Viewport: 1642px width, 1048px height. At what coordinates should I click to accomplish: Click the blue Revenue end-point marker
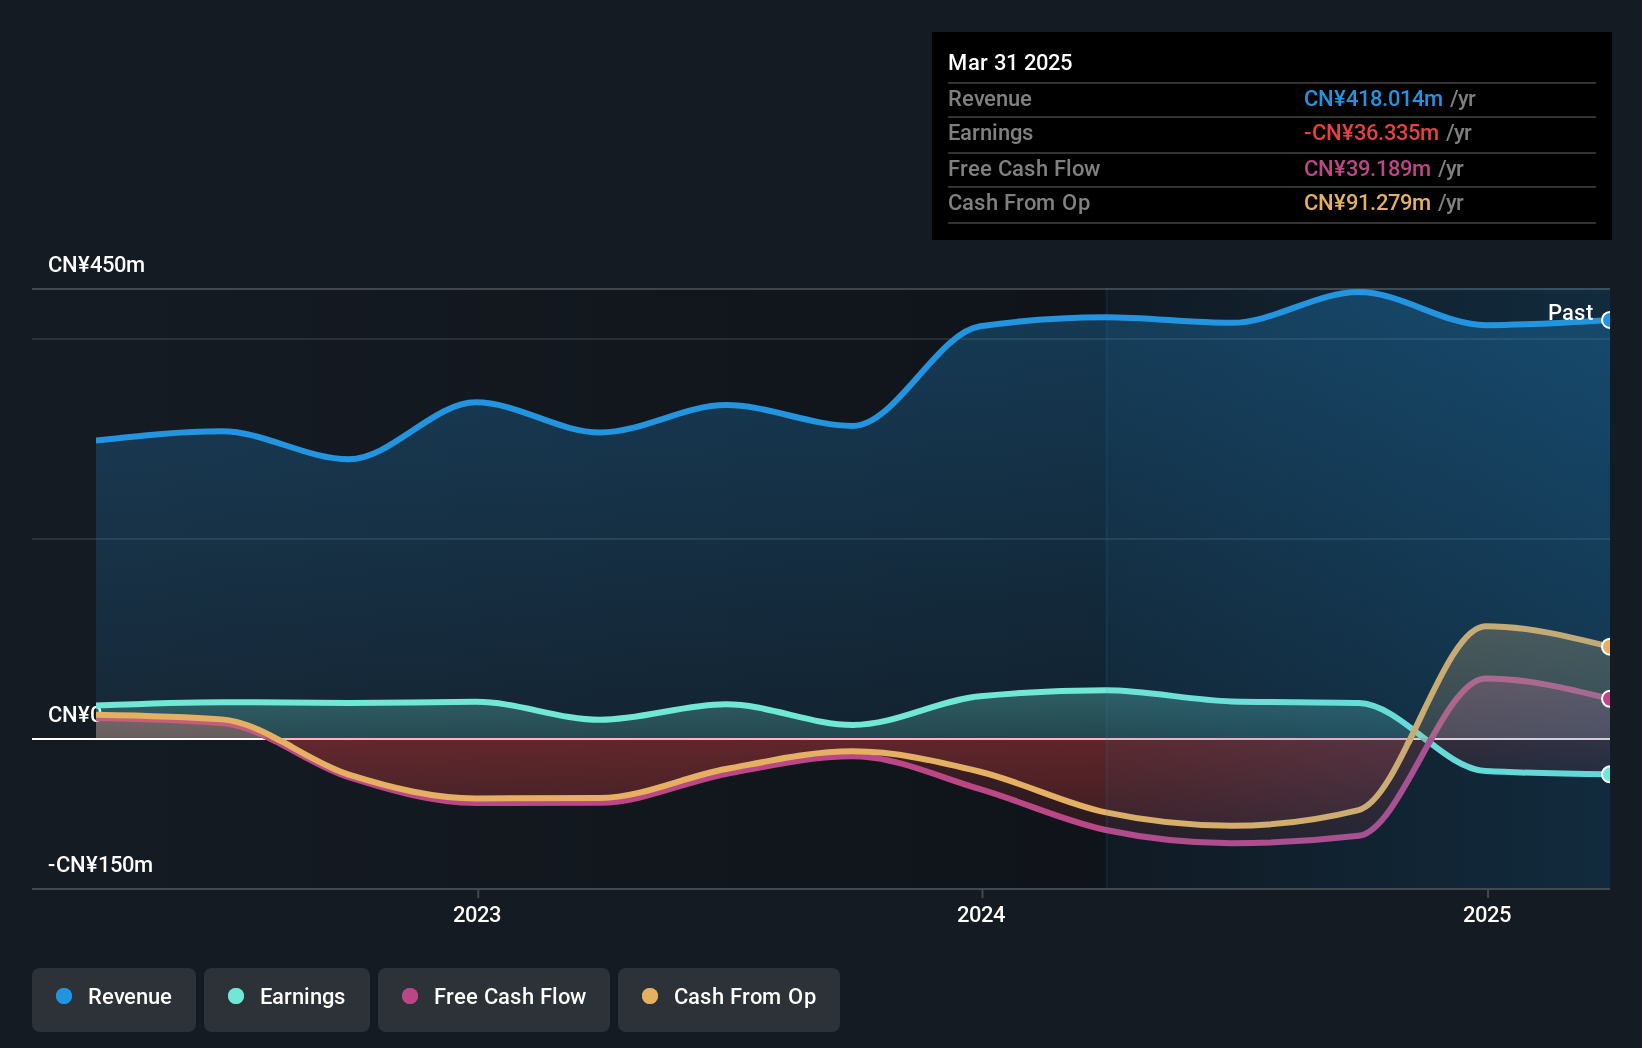click(1607, 320)
